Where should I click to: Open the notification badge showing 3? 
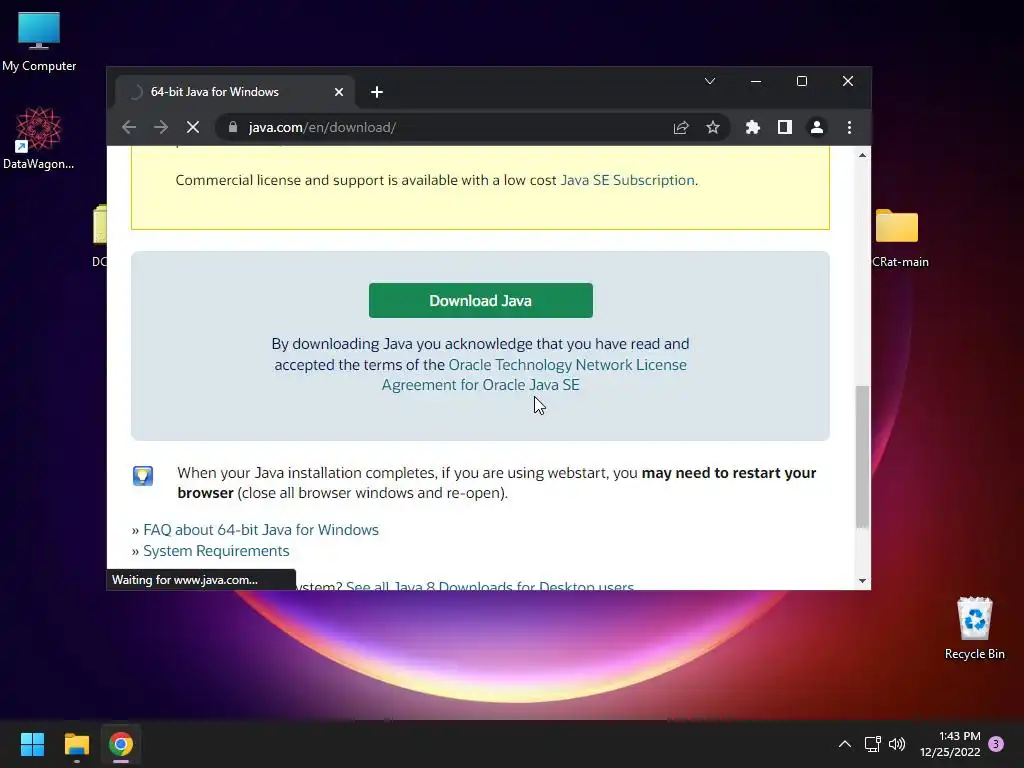point(996,744)
